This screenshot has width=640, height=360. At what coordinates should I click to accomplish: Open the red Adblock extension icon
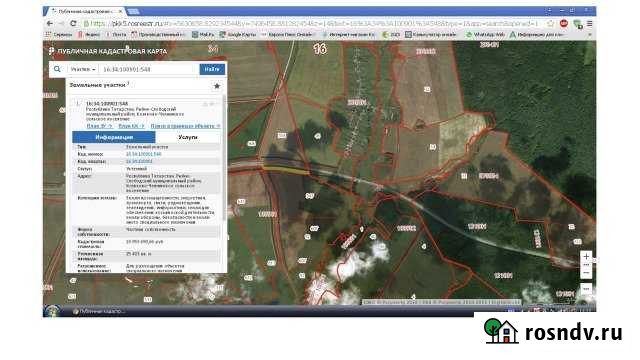[x=564, y=24]
